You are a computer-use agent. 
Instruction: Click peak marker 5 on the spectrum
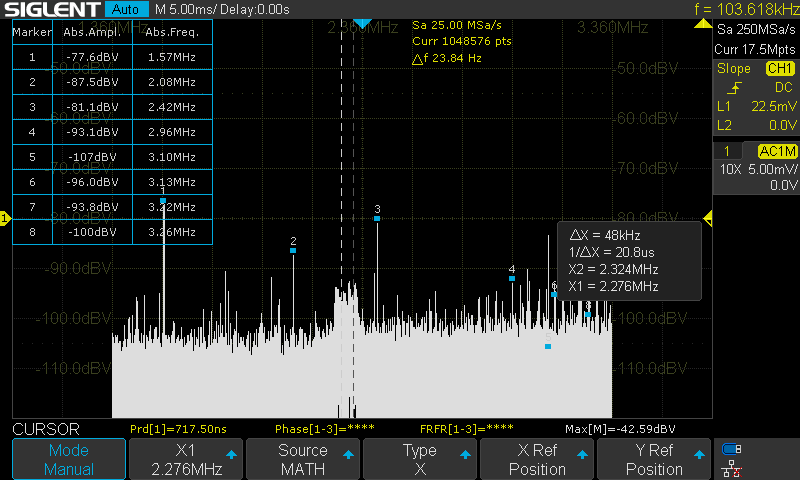pos(548,346)
